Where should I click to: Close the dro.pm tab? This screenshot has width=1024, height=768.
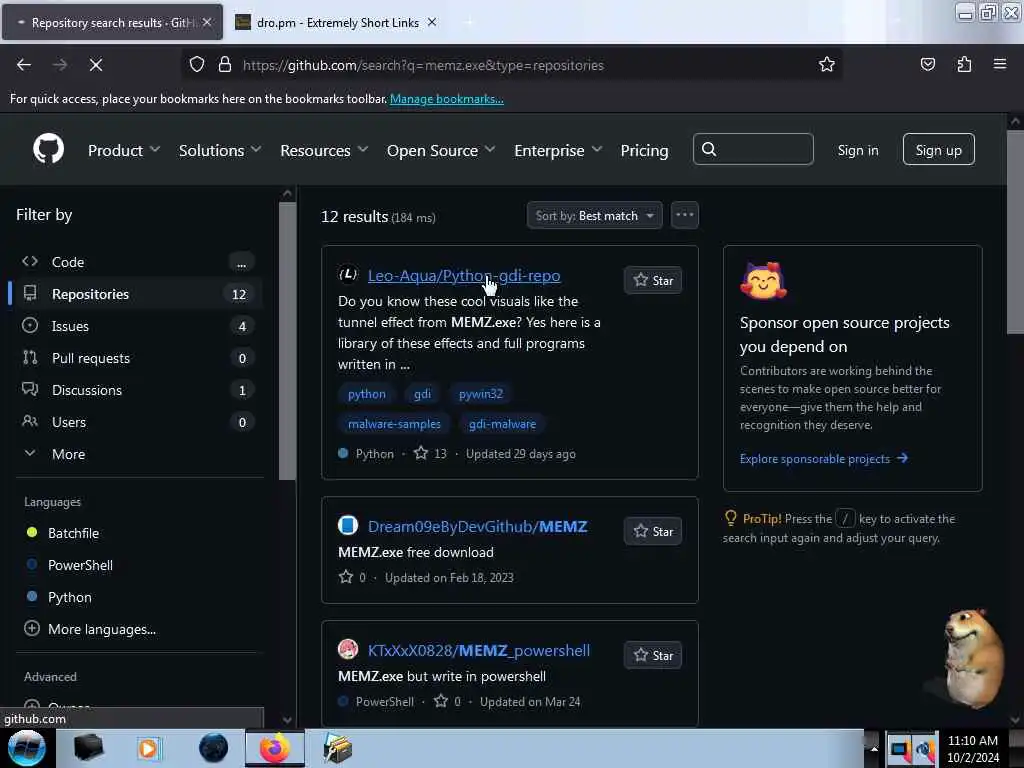pyautogui.click(x=432, y=22)
